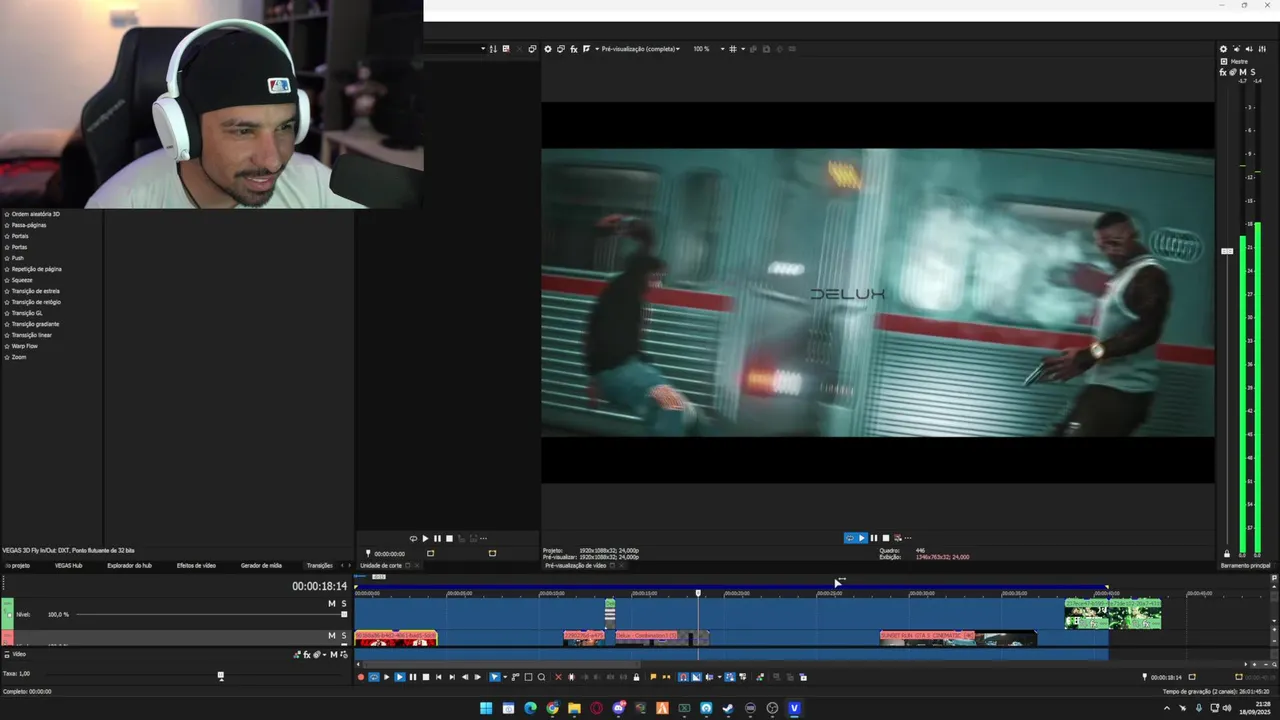Select the Squeeze transition item
This screenshot has height=720, width=1280.
point(22,280)
